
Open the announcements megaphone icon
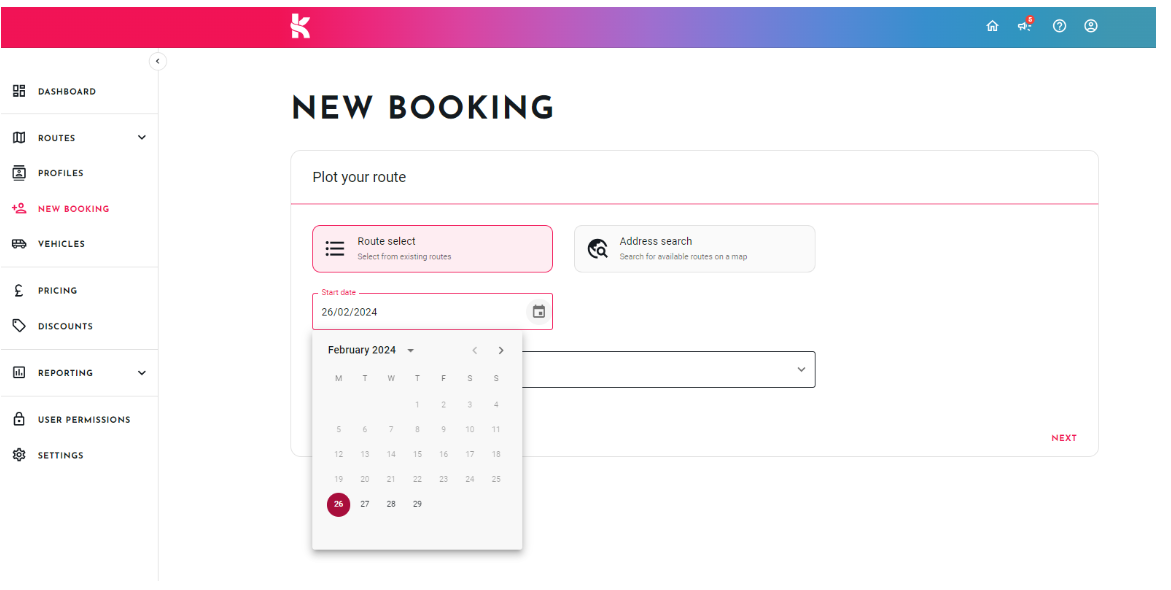pyautogui.click(x=1025, y=25)
